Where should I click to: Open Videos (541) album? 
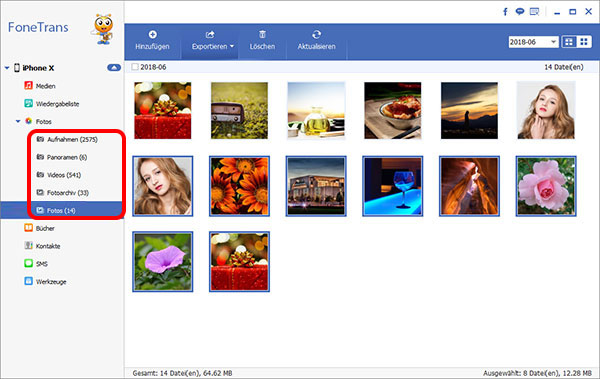tap(59, 175)
